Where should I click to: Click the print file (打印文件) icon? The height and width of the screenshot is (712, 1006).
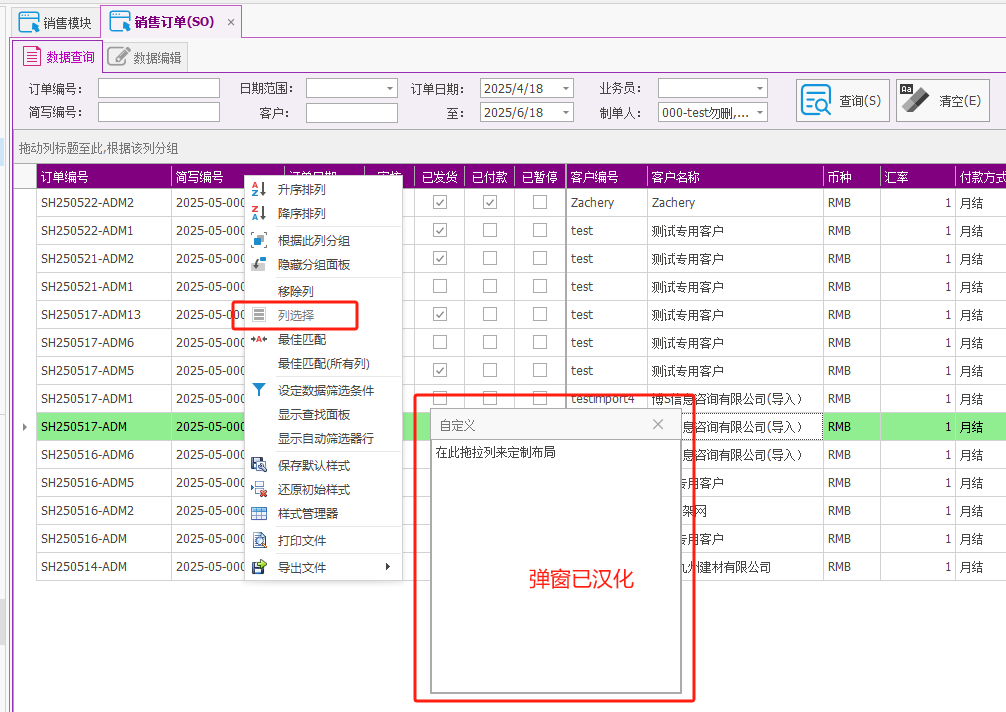(x=259, y=541)
